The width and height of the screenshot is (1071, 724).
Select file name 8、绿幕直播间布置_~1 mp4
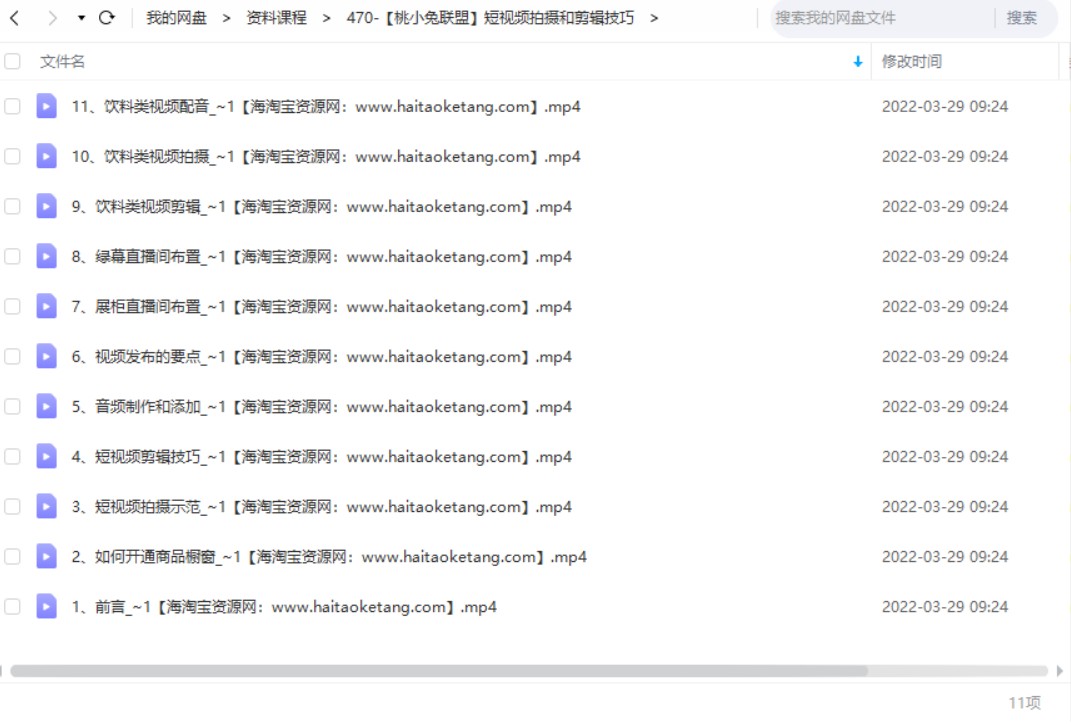[x=322, y=257]
